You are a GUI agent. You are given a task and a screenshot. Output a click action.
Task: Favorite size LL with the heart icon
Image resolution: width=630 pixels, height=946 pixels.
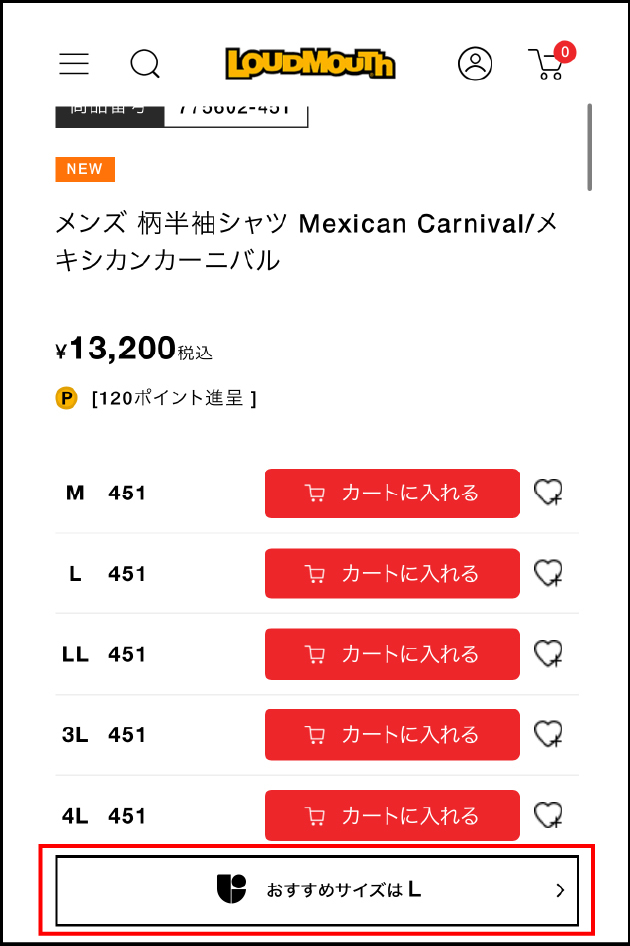(x=547, y=654)
